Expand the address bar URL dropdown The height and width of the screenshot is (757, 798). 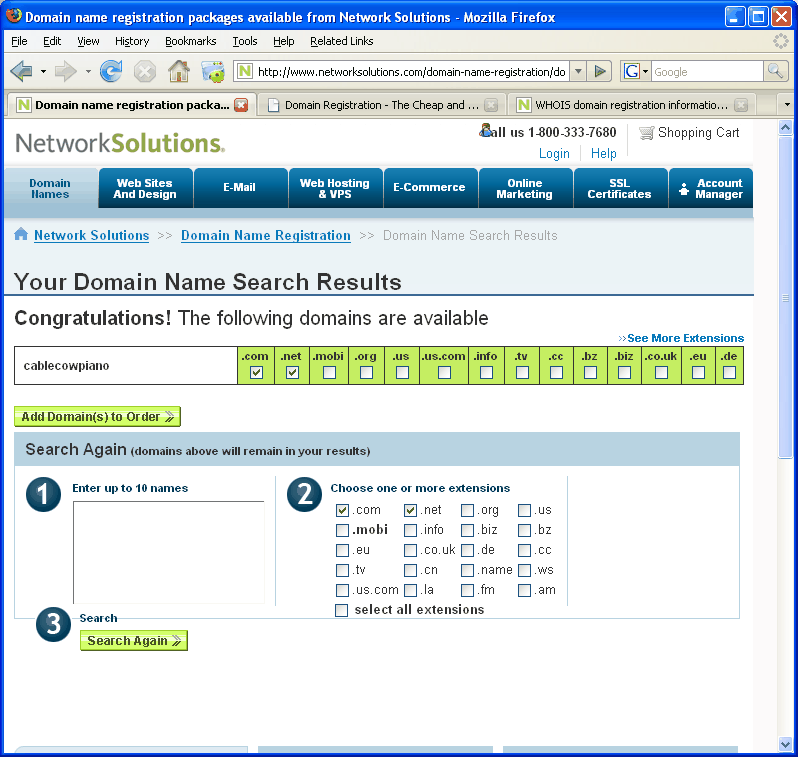pos(578,71)
